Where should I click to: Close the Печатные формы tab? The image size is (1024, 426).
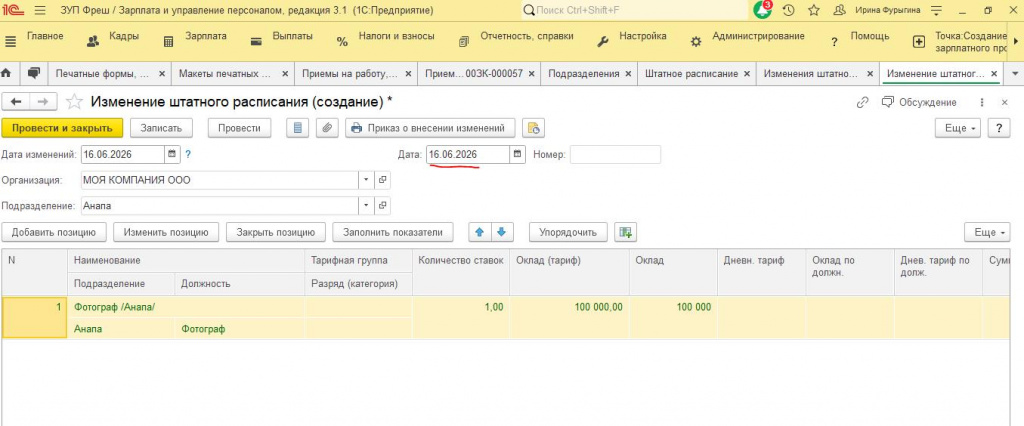tap(162, 74)
